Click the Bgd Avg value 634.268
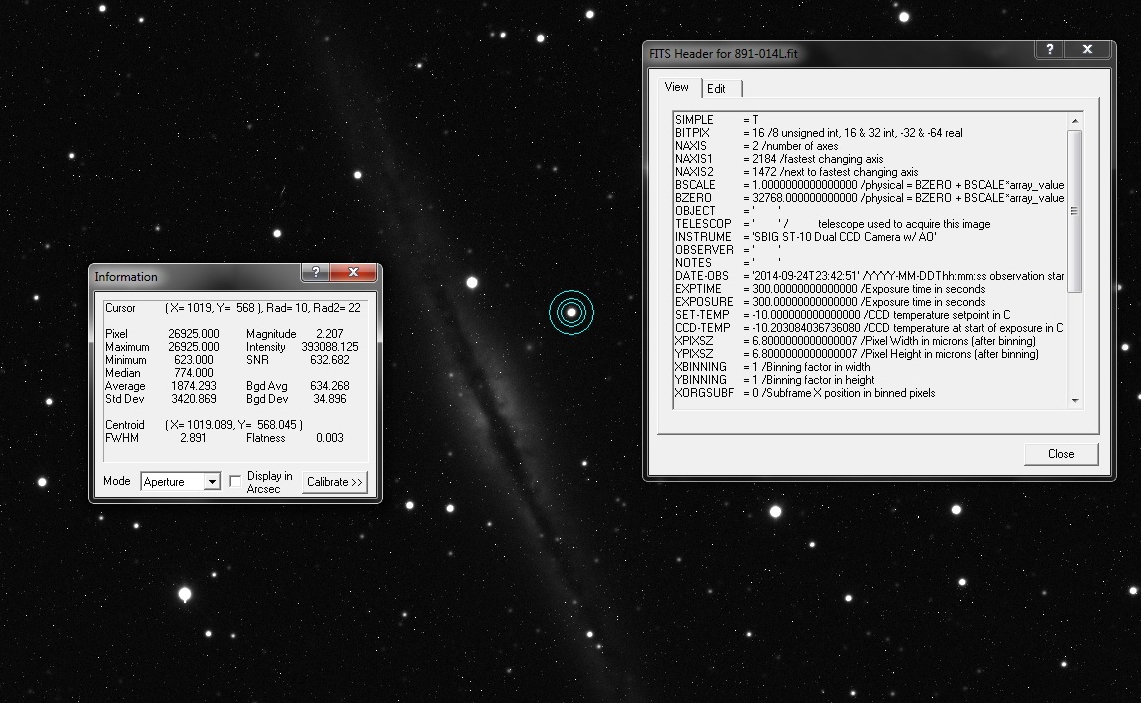Viewport: 1141px width, 703px height. [330, 386]
